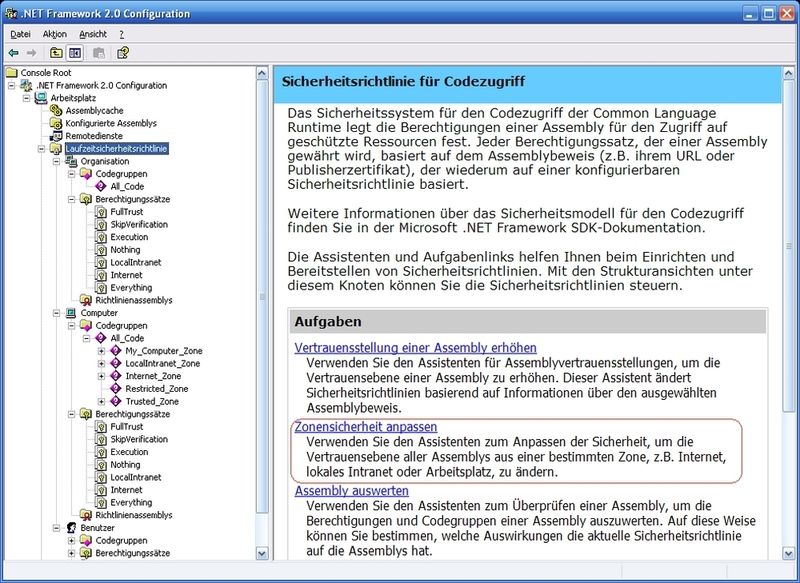Expand Codegruppen under Benutzer
800x583 pixels.
point(71,541)
